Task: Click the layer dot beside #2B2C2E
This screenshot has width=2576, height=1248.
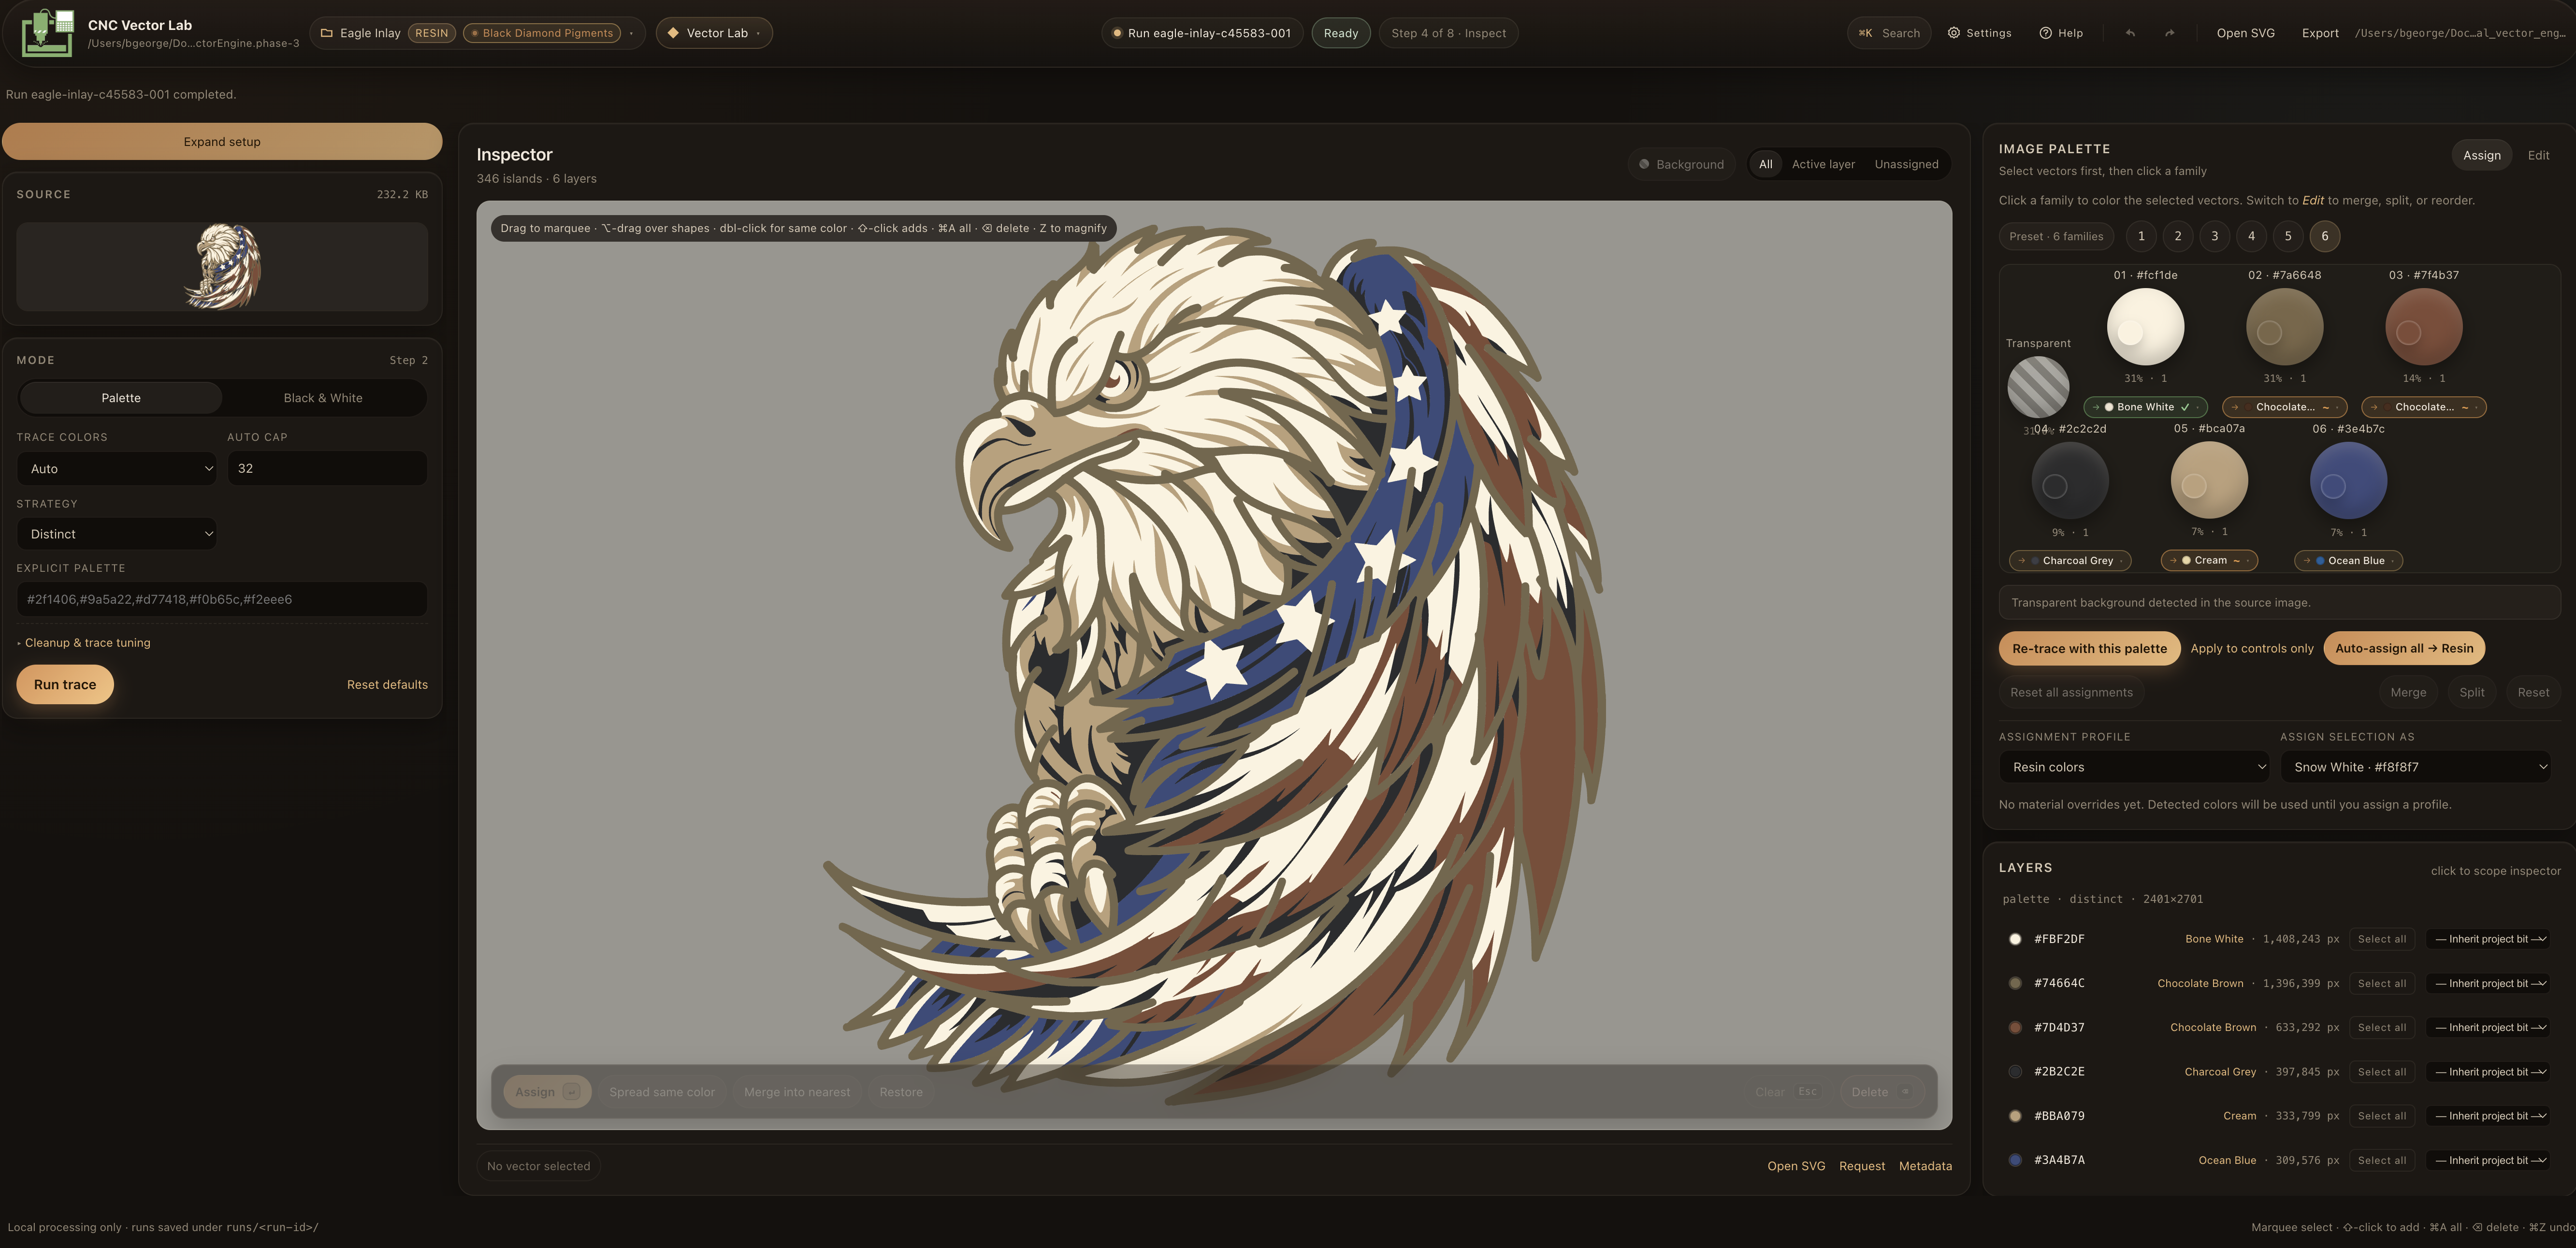Action: tap(2014, 1071)
